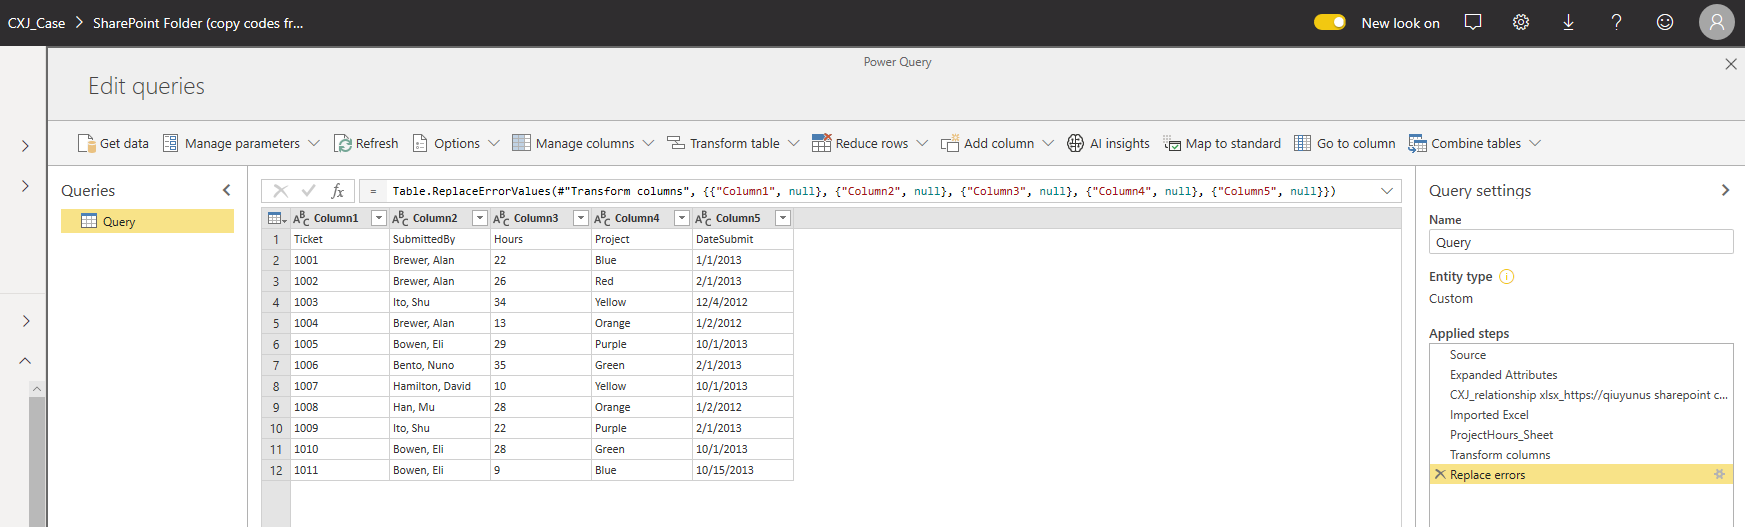Viewport: 1745px width, 527px height.
Task: Close the Power Query editor dialog
Action: [1731, 64]
